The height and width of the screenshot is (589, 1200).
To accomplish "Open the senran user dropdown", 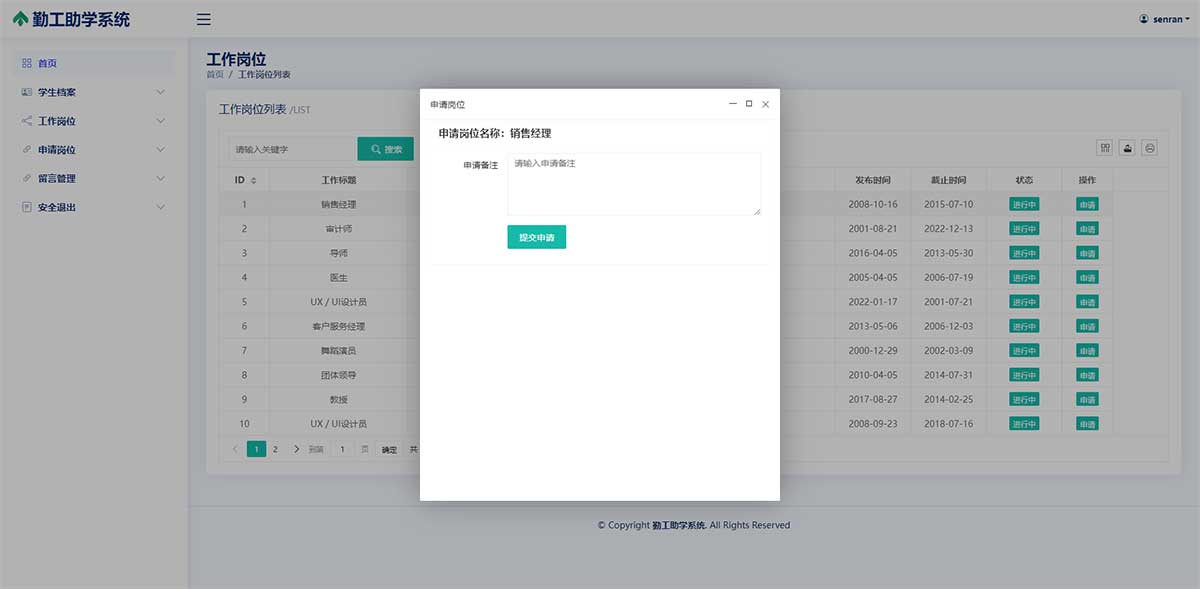I will coord(1164,19).
